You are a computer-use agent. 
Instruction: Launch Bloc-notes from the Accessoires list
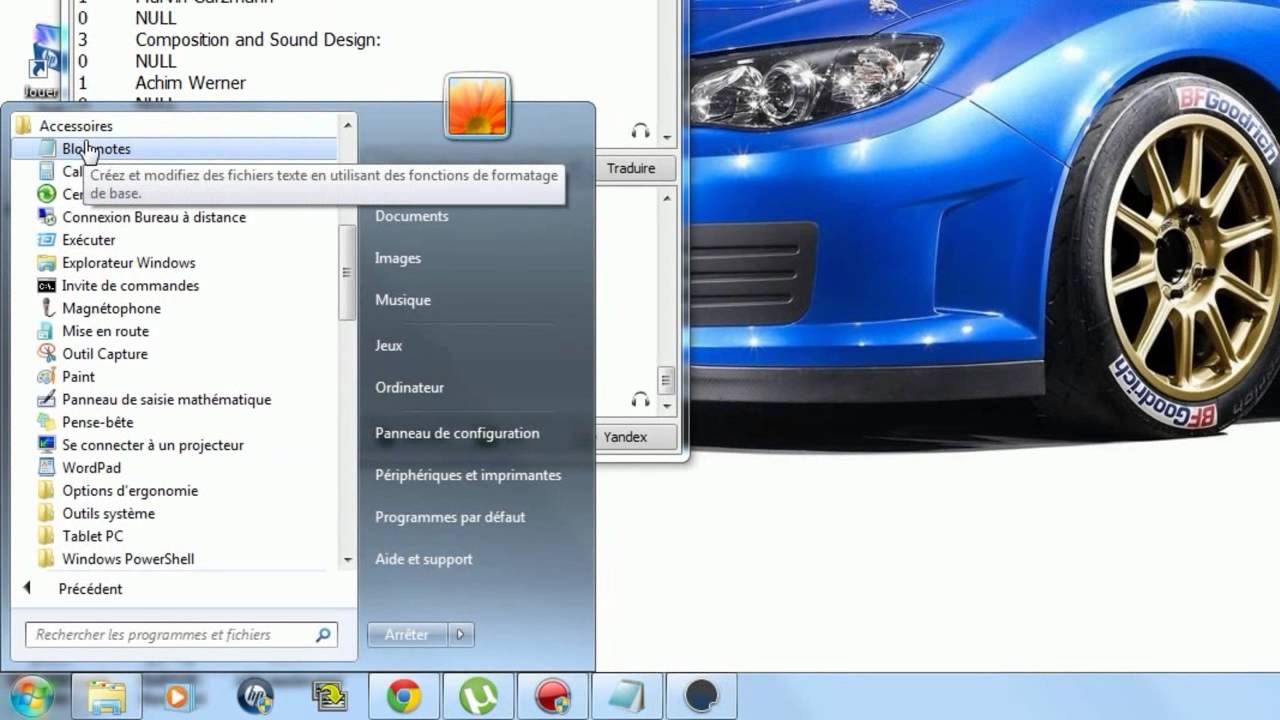[175, 149]
